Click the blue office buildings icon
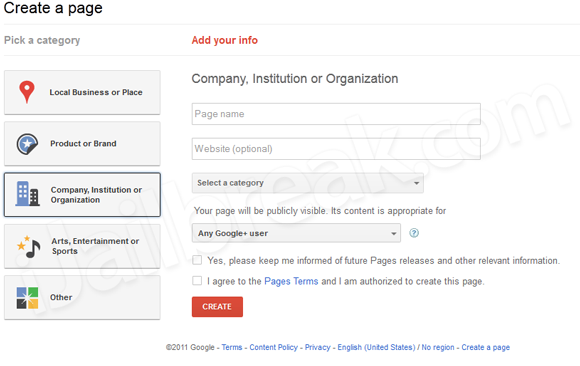Screen dimensions: 580x366 (x=27, y=194)
